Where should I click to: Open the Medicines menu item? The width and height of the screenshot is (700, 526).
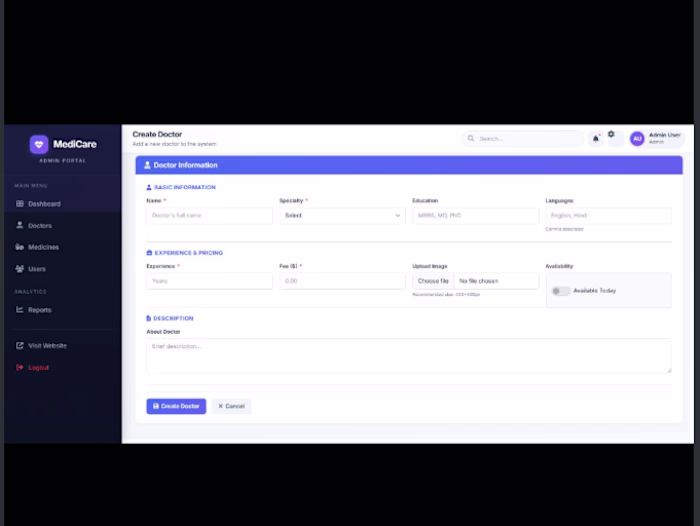pos(62,247)
